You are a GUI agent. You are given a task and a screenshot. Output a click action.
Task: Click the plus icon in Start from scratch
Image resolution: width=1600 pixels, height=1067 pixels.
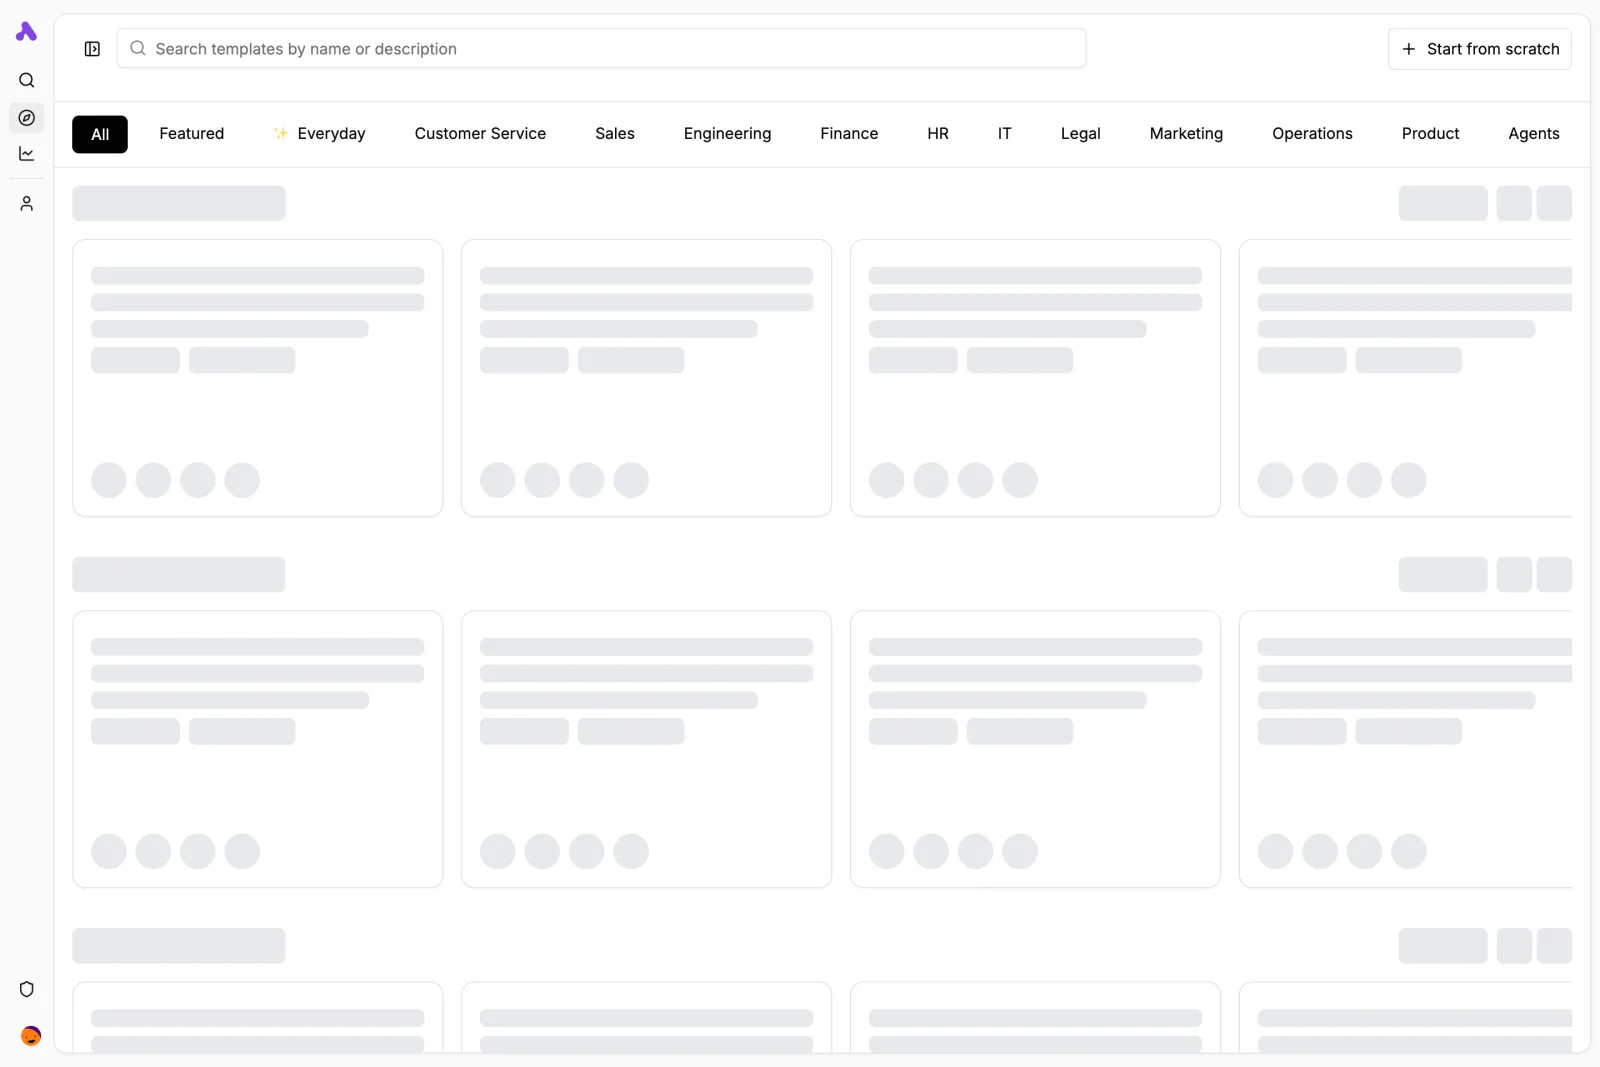pyautogui.click(x=1409, y=49)
